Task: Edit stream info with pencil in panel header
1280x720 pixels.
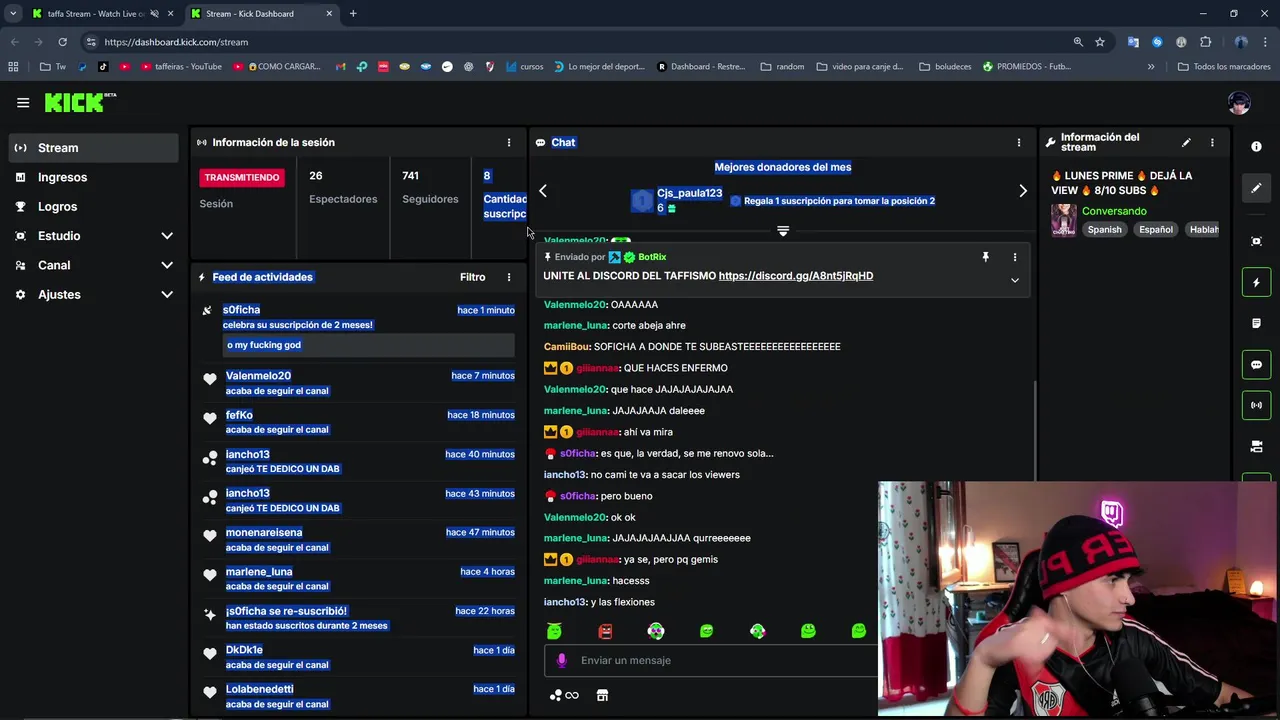Action: [1186, 143]
